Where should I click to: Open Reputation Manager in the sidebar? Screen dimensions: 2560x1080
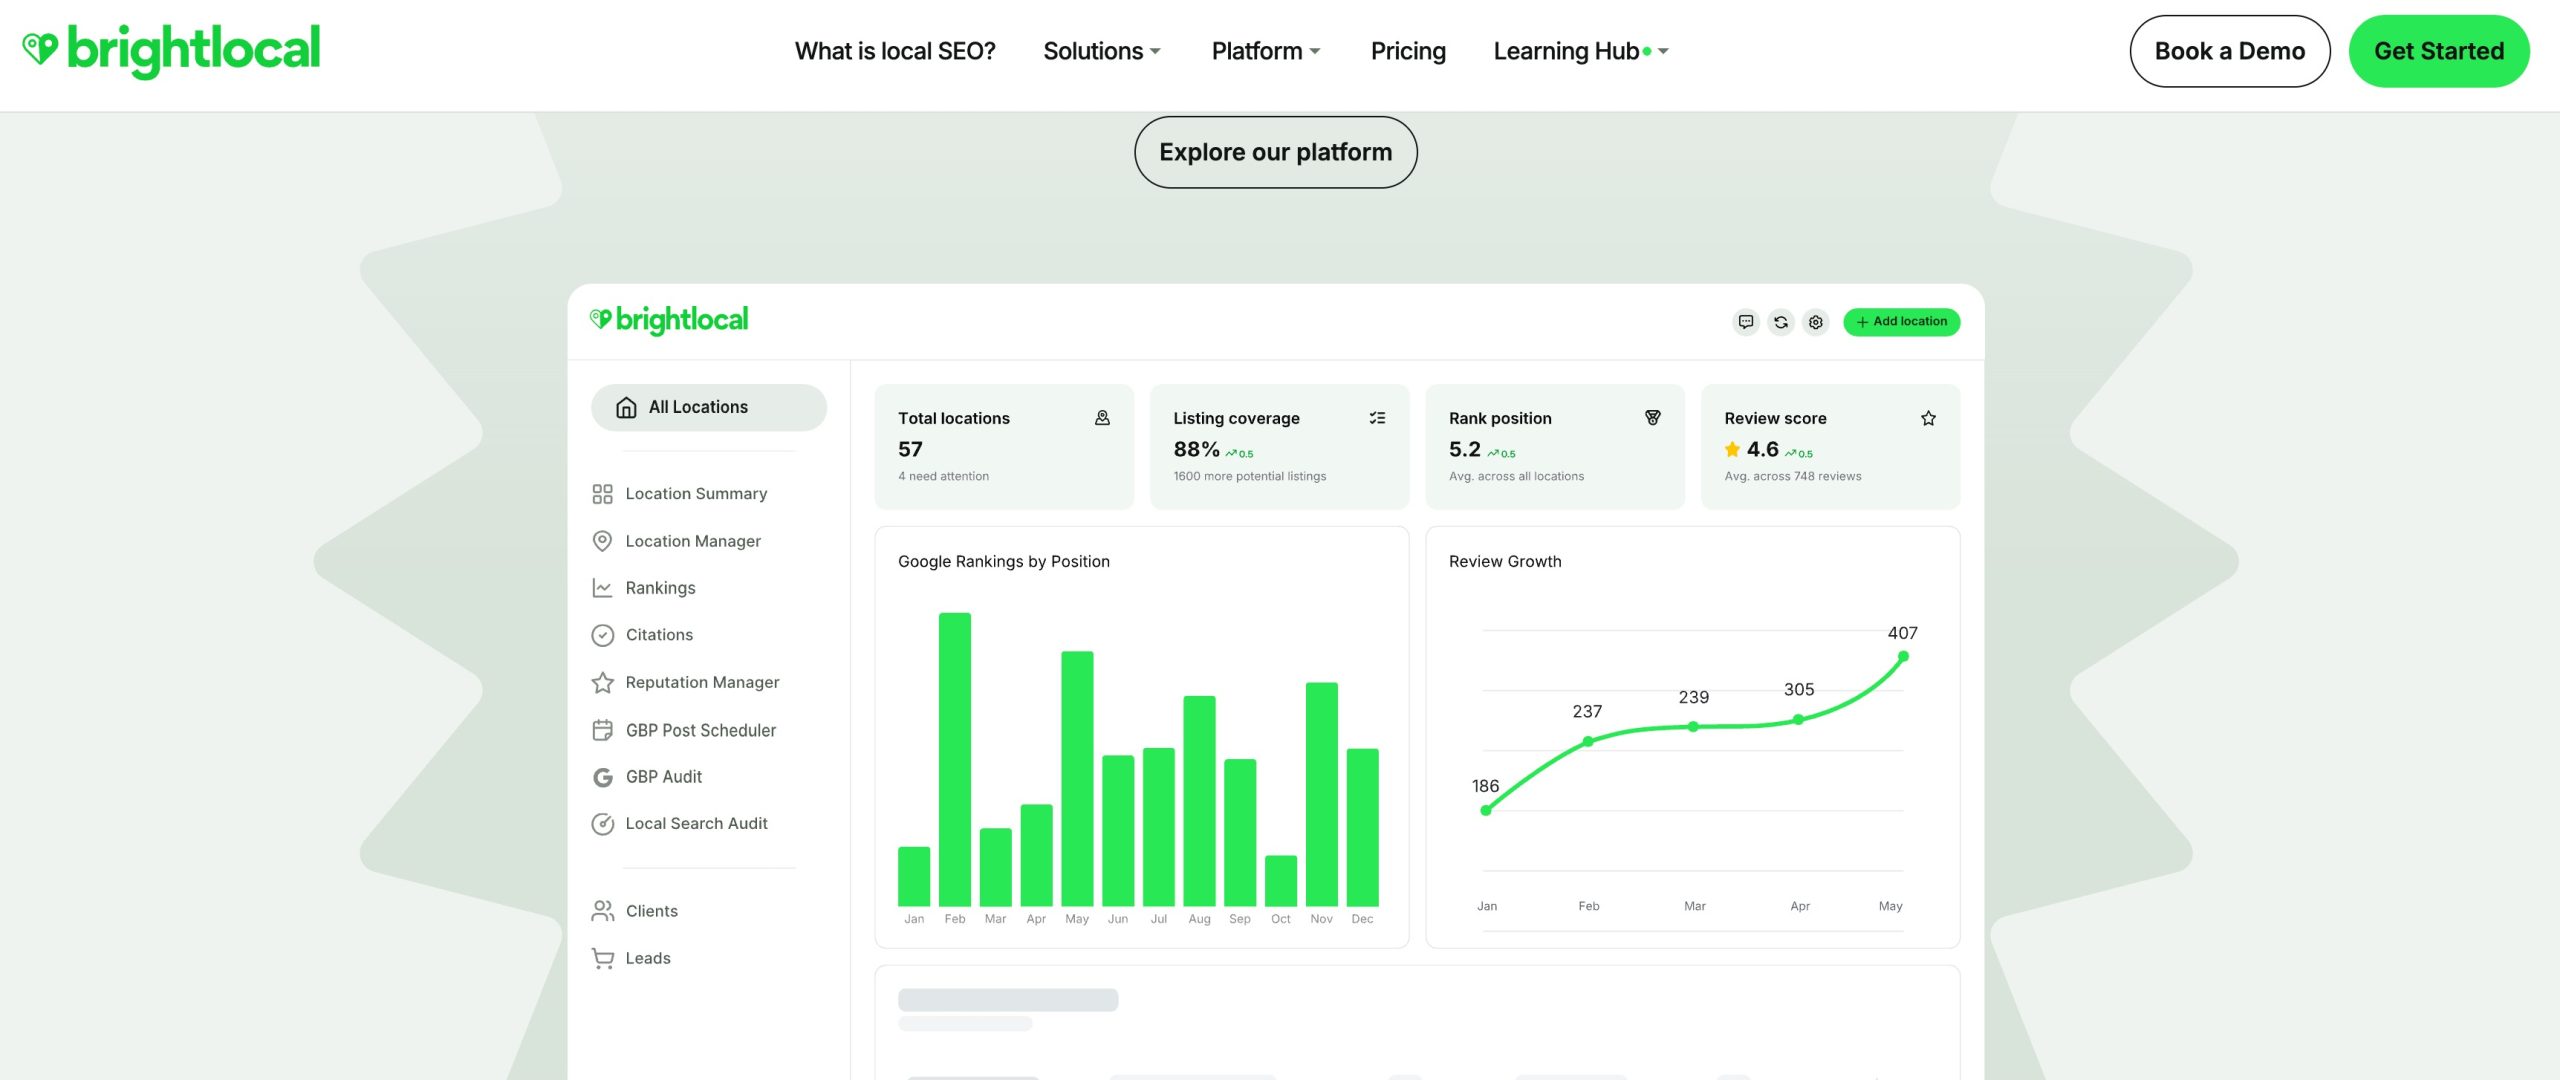[x=702, y=682]
